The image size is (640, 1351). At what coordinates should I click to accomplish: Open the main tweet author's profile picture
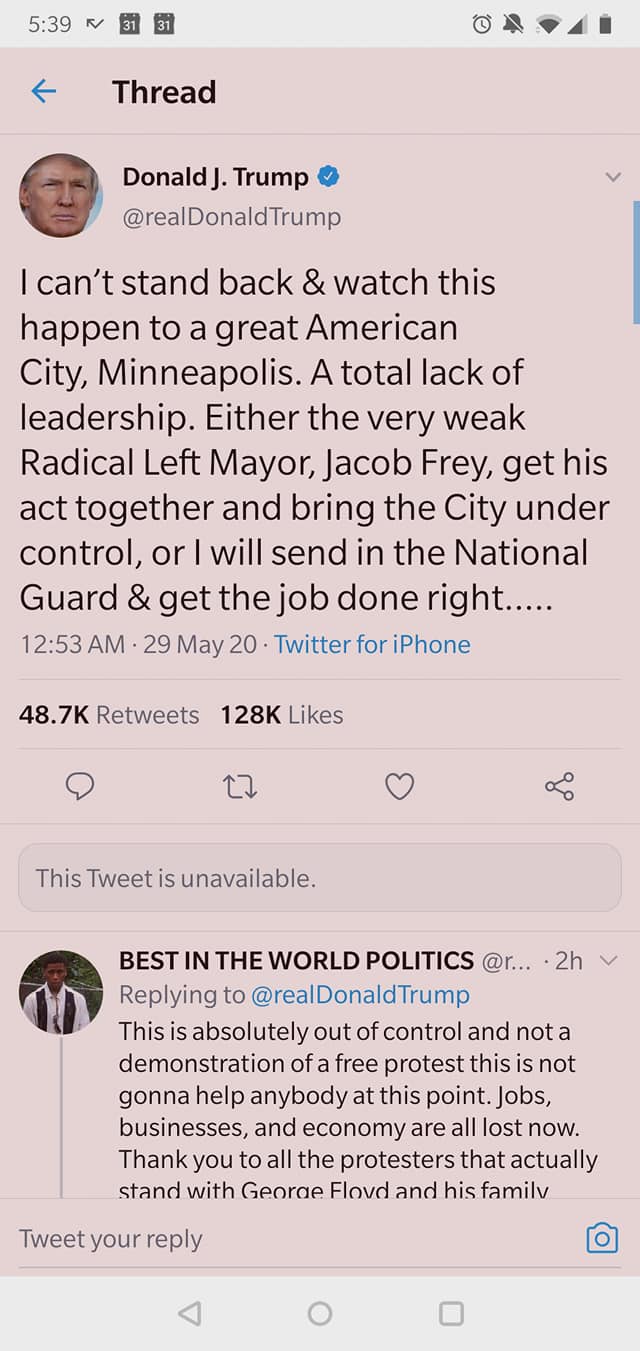point(61,195)
